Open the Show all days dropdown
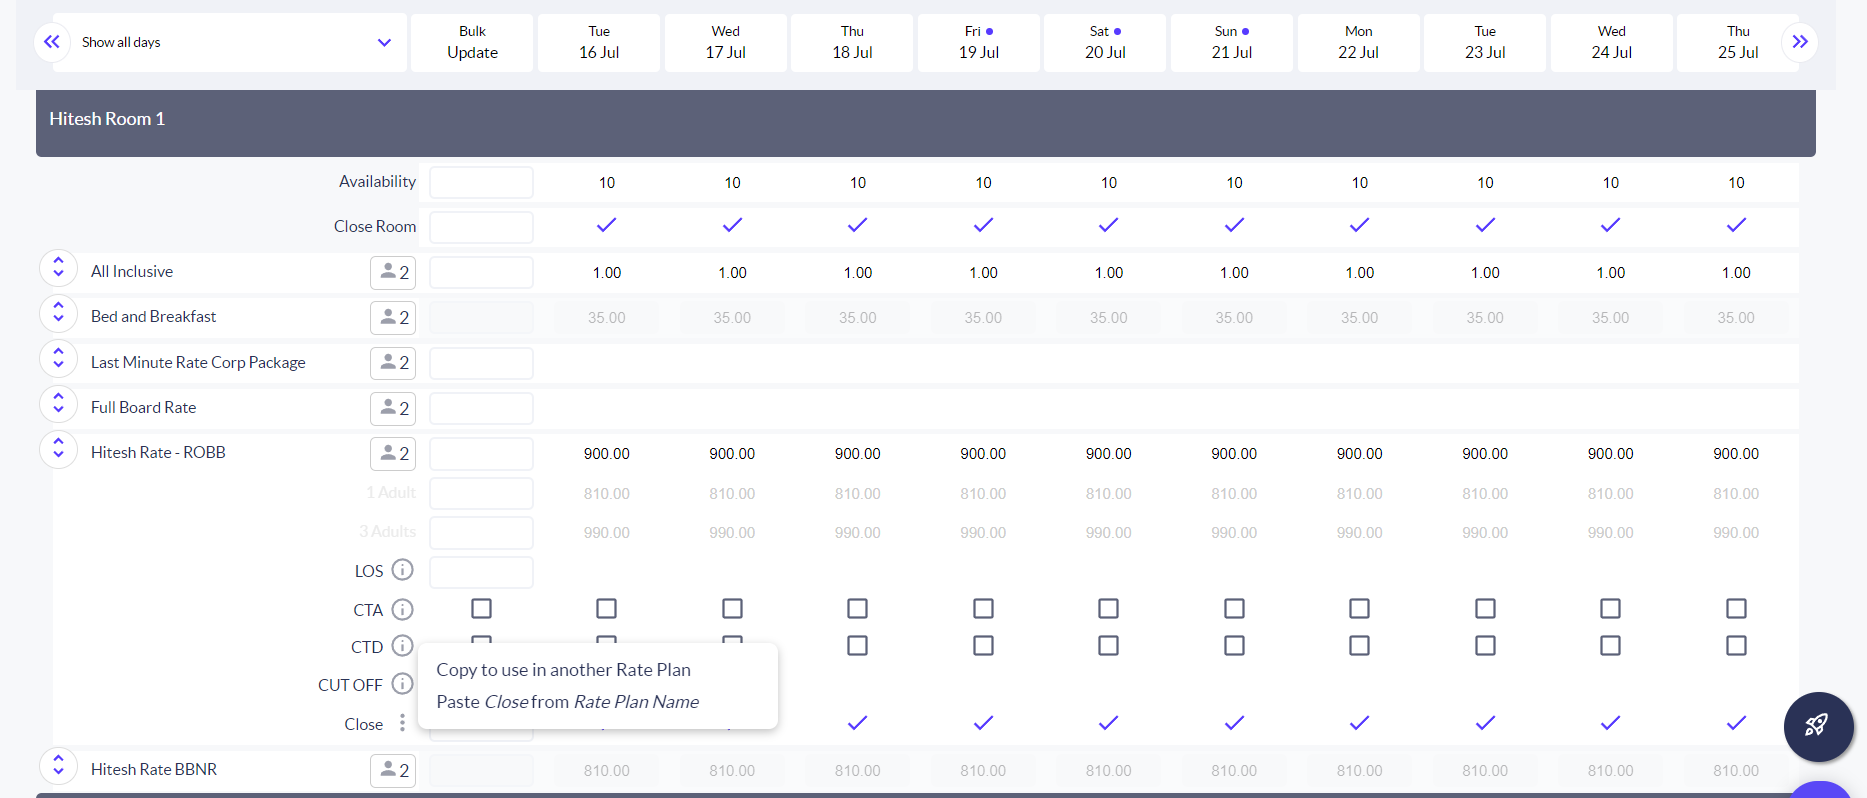Viewport: 1867px width, 798px height. (x=230, y=42)
